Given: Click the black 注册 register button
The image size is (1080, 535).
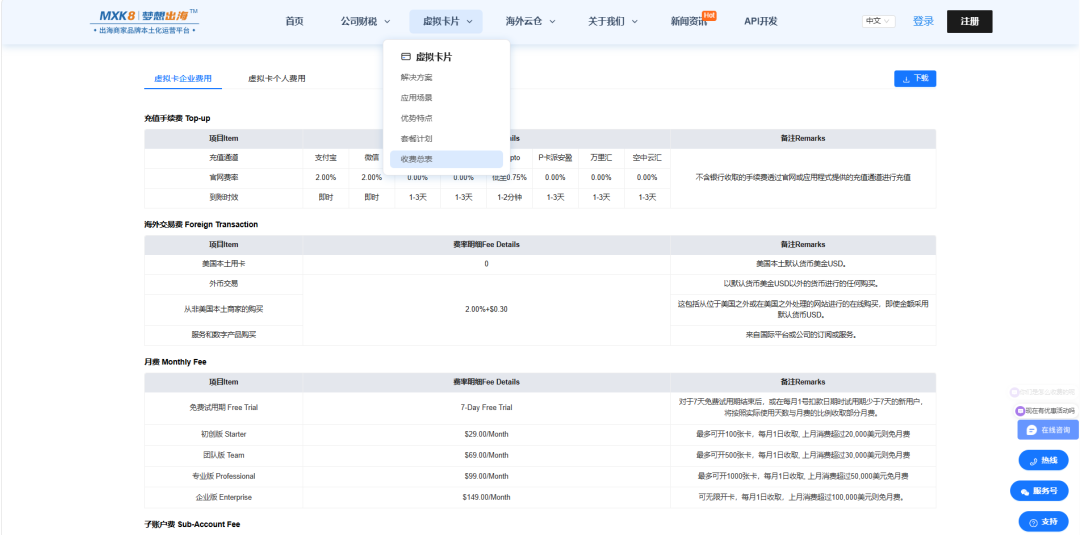Looking at the screenshot, I should [x=970, y=21].
